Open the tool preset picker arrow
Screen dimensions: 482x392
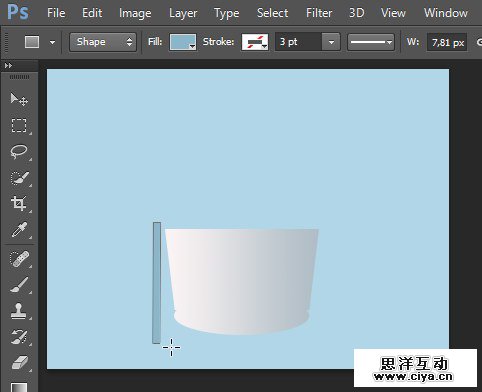coord(52,42)
